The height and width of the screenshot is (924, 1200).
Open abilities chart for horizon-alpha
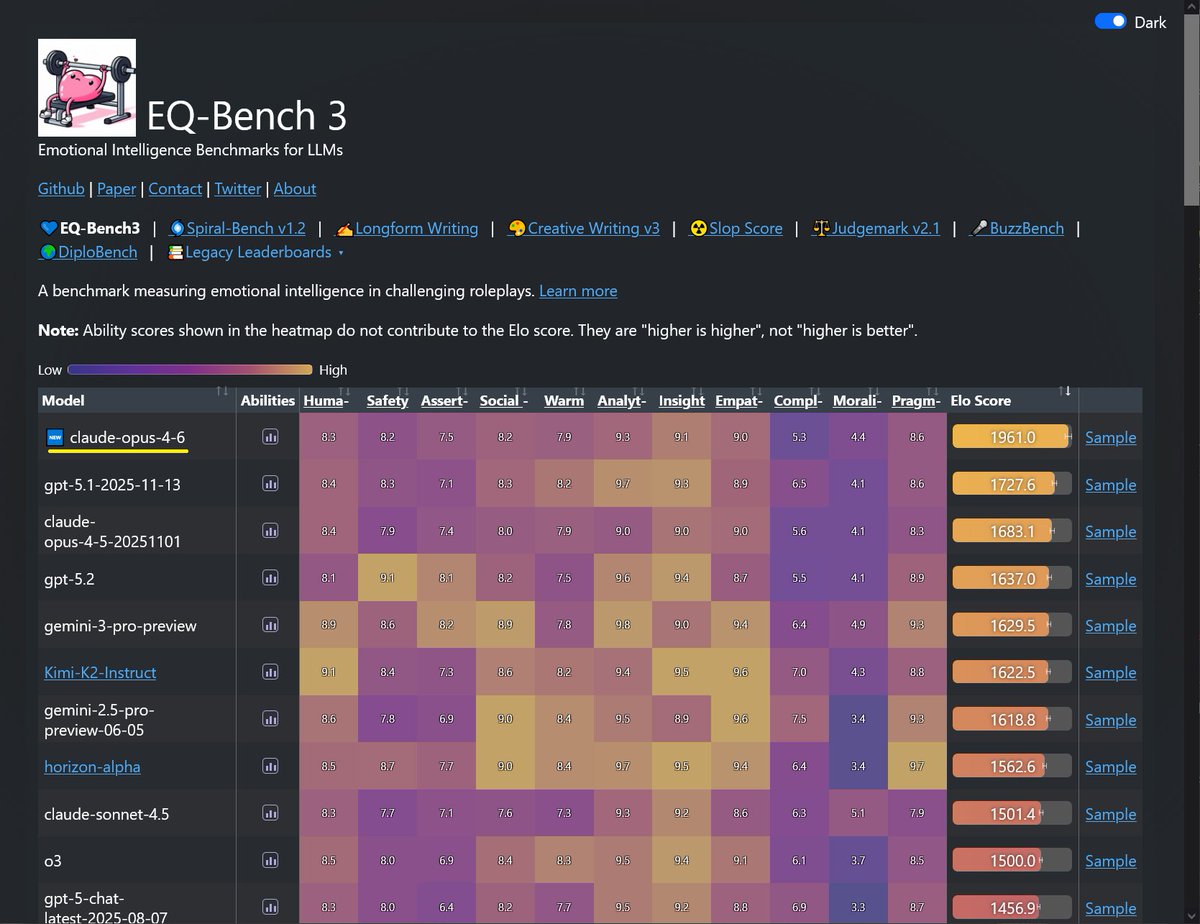268,766
